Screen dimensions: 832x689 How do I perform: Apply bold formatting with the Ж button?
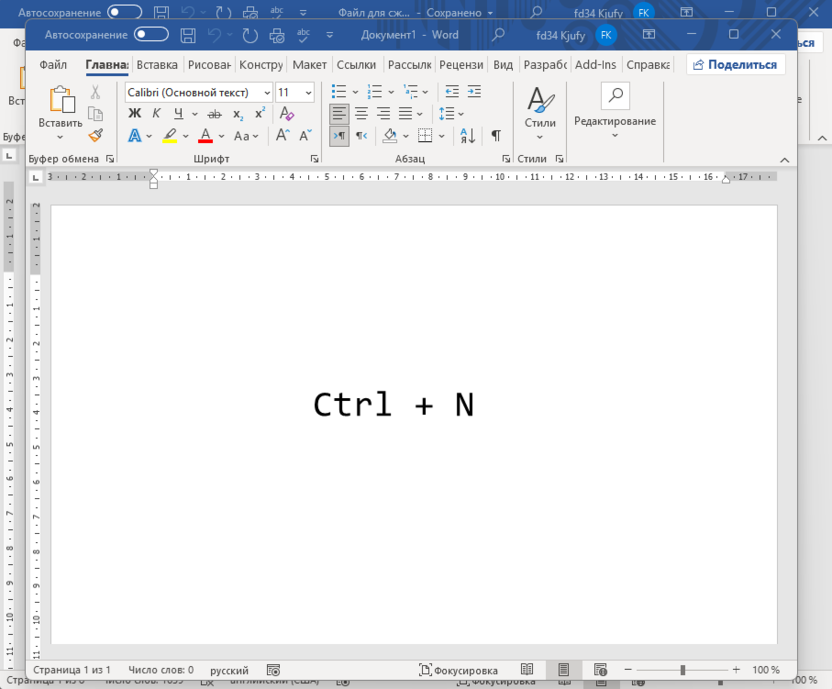coord(134,114)
